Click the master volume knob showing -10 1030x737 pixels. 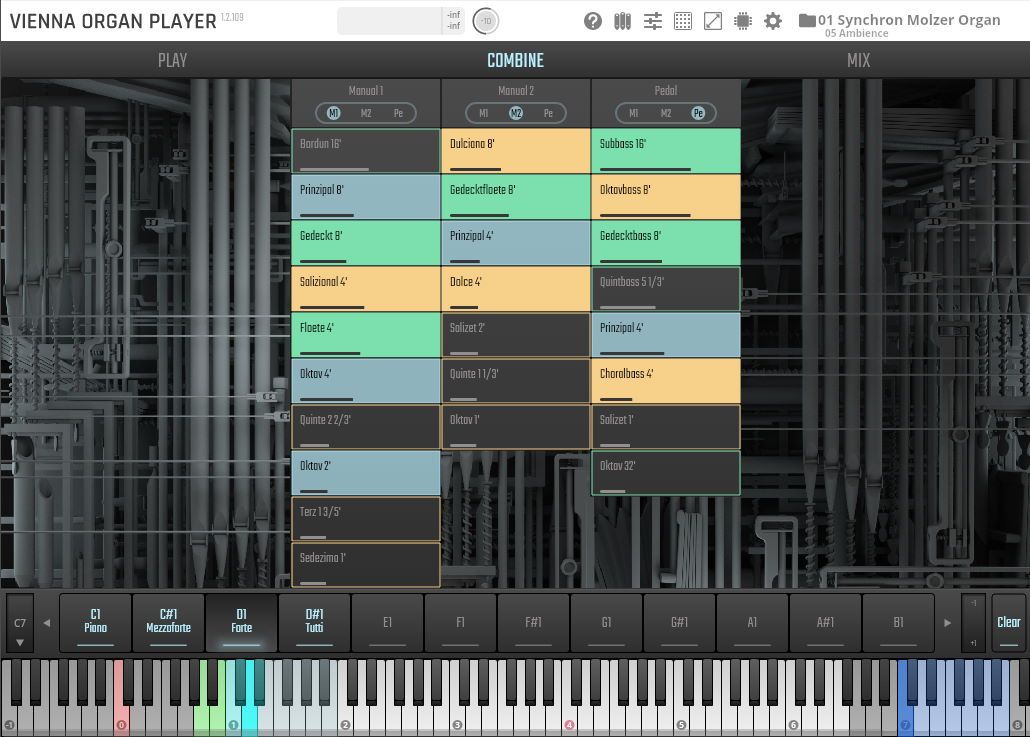click(x=486, y=21)
